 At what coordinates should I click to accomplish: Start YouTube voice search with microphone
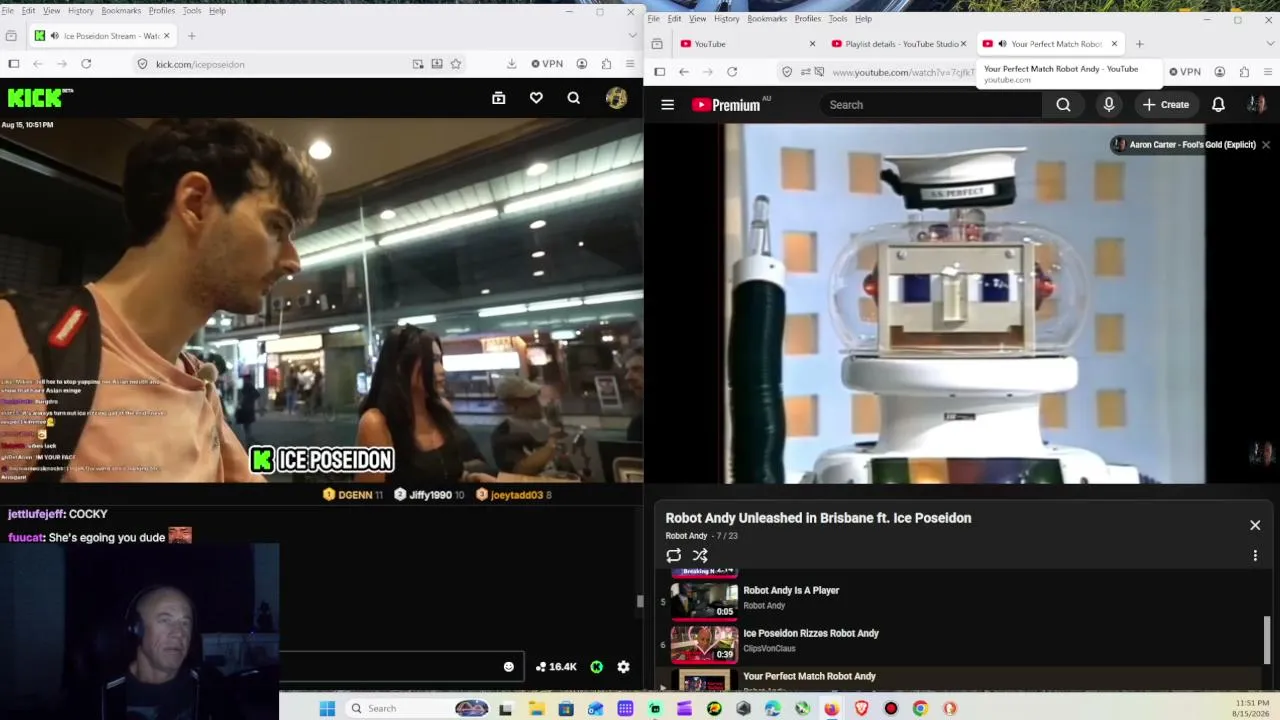coord(1108,105)
